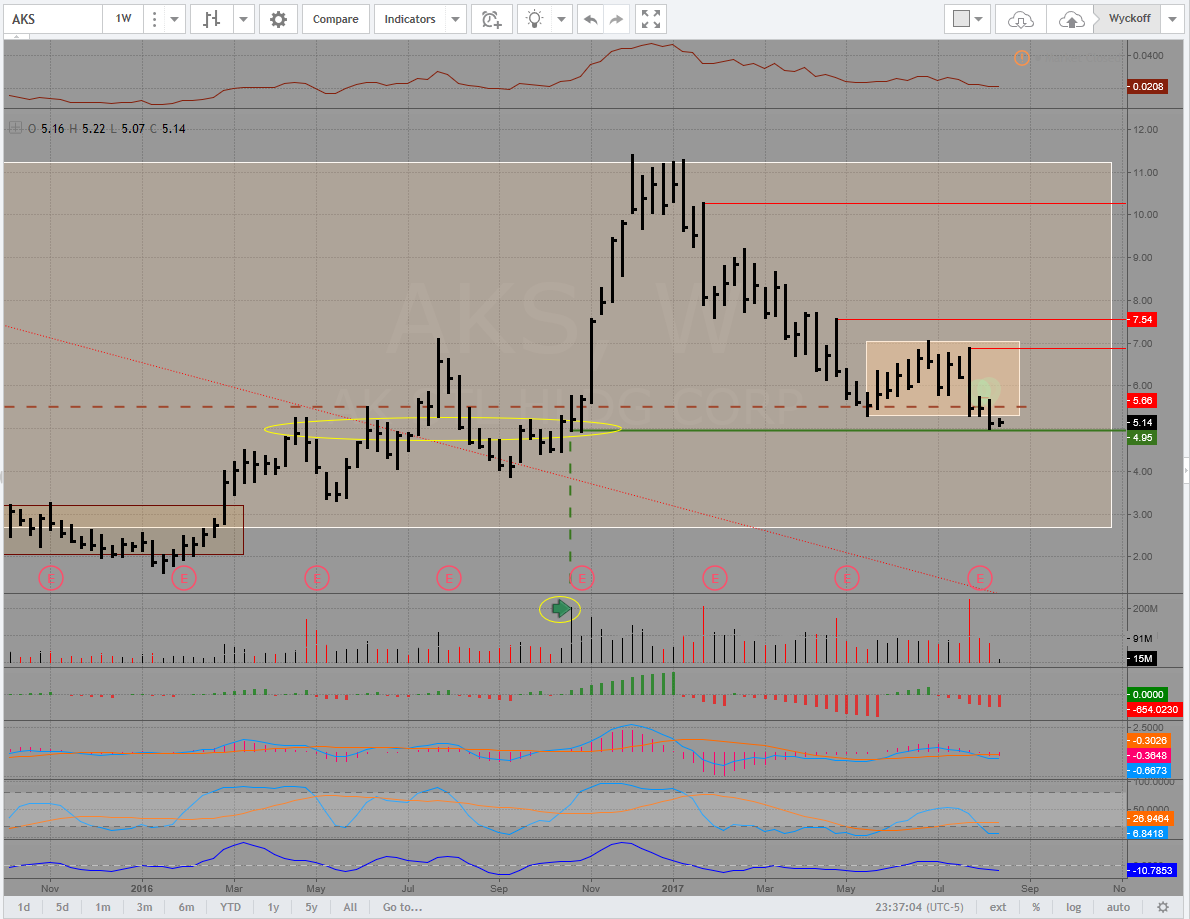Expand the Indicators dropdown arrow
Viewport: 1190px width, 919px height.
456,19
